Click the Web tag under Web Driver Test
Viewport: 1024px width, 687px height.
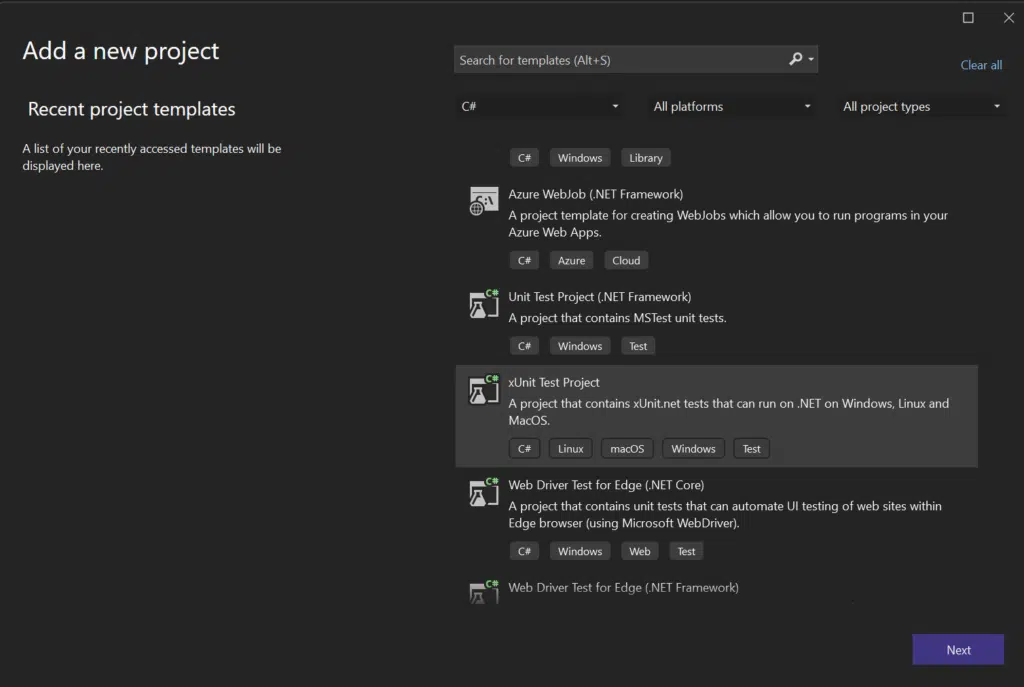[x=640, y=551]
